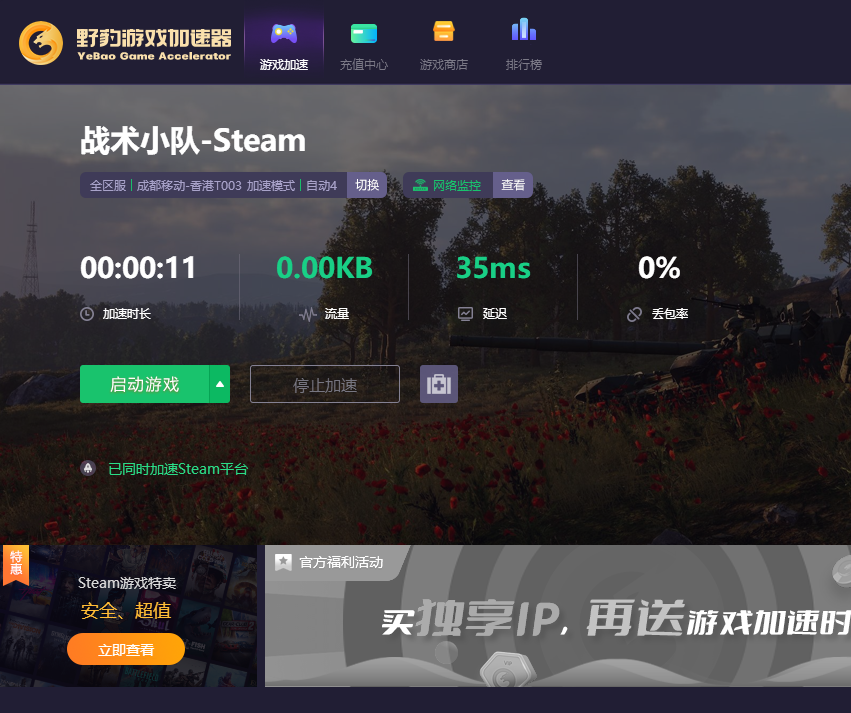Click the 0% packet loss value

pos(659,268)
